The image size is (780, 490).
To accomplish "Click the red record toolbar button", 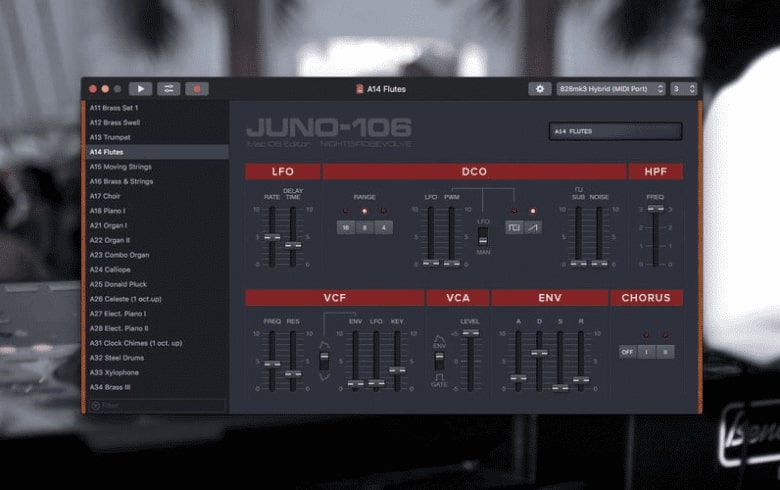I will click(x=197, y=89).
